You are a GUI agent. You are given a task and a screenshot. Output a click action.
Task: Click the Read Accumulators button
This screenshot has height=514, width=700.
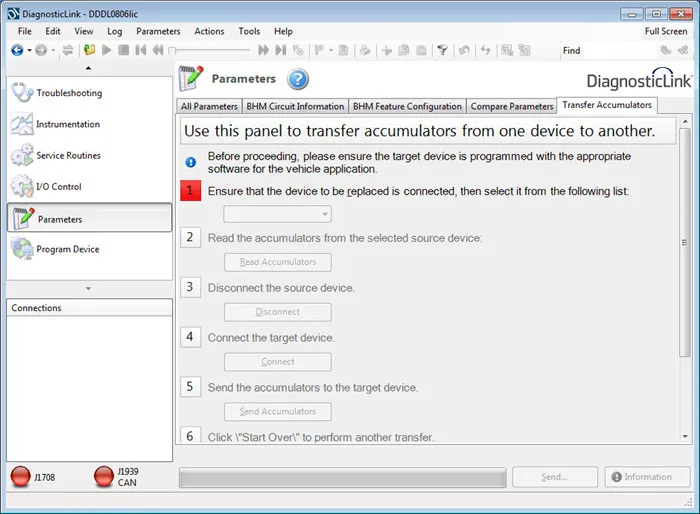(x=278, y=262)
